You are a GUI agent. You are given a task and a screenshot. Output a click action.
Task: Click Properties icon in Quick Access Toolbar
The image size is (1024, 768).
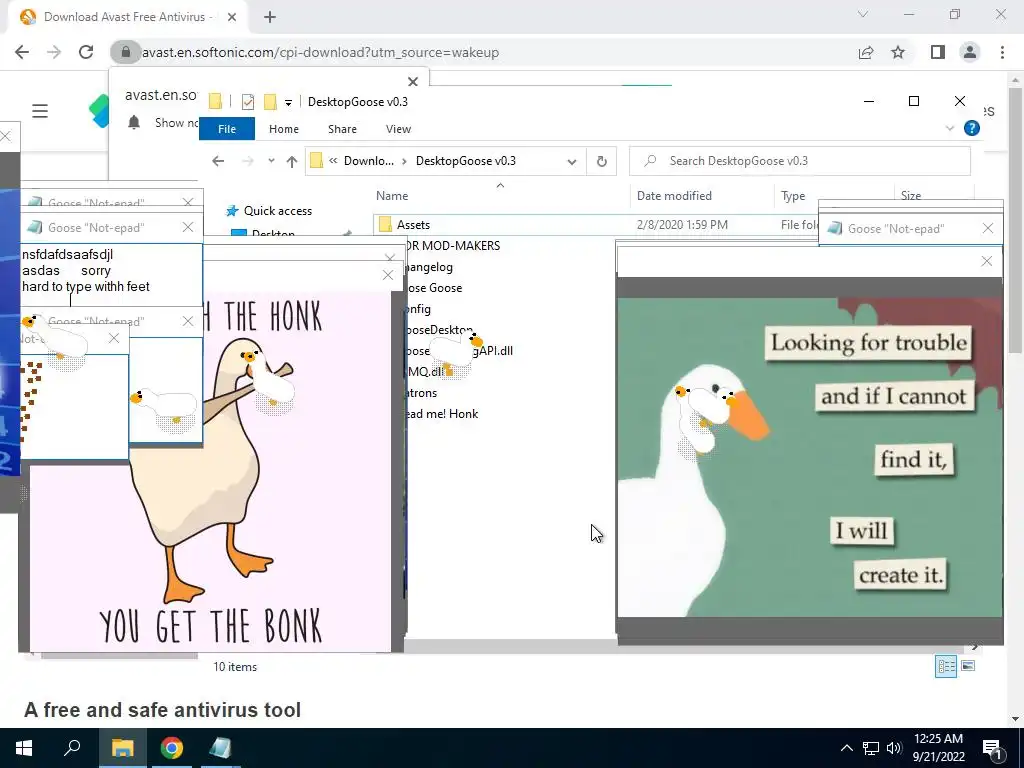pos(248,102)
